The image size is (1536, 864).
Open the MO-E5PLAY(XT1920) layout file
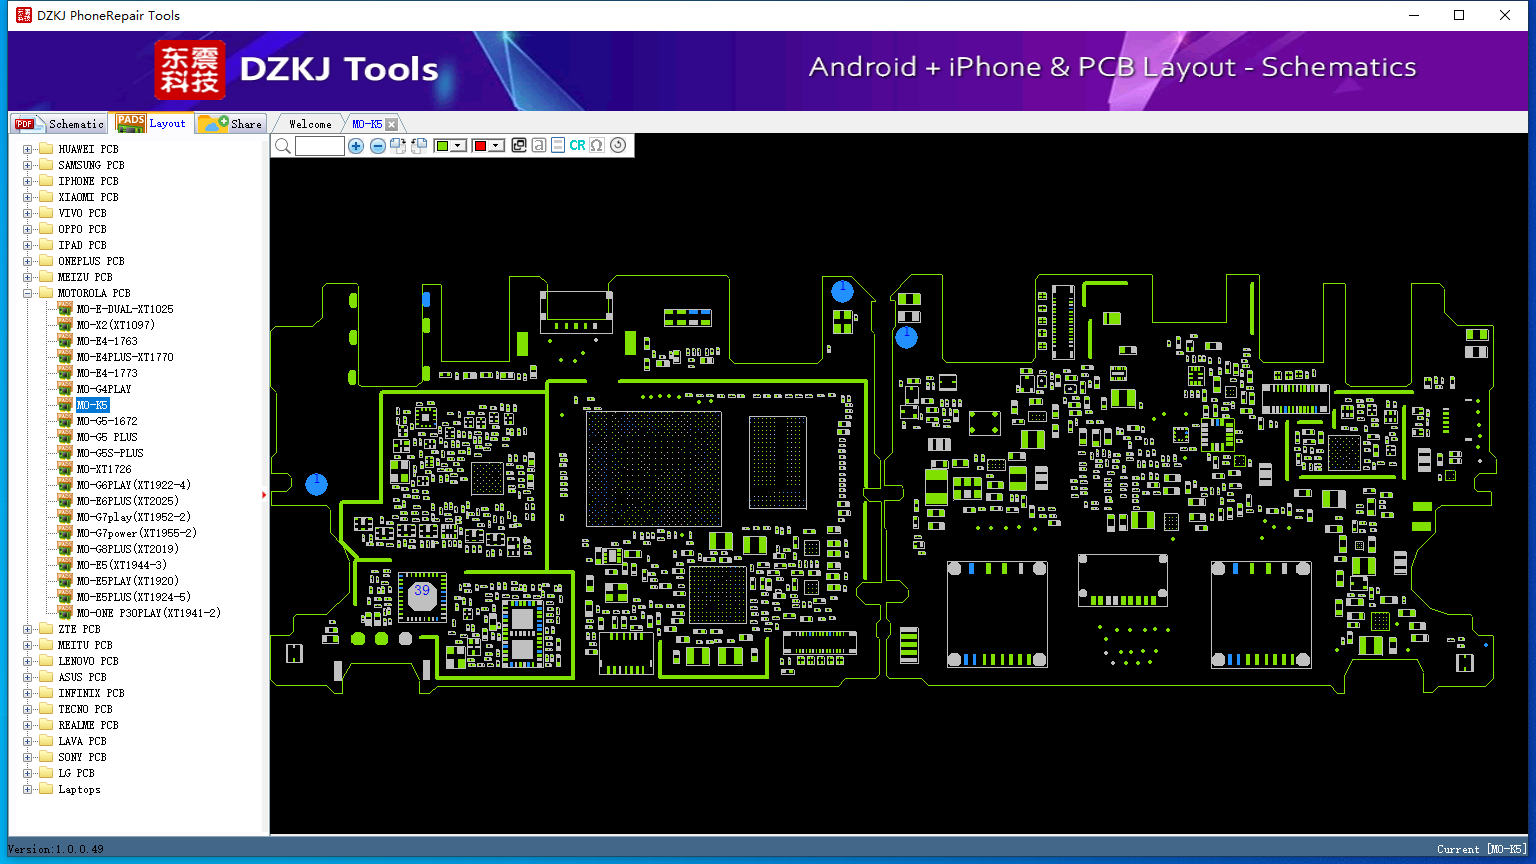pyautogui.click(x=128, y=581)
